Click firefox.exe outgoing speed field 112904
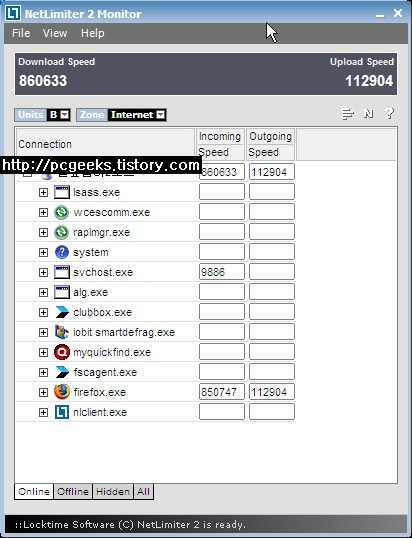This screenshot has width=412, height=538. point(271,392)
